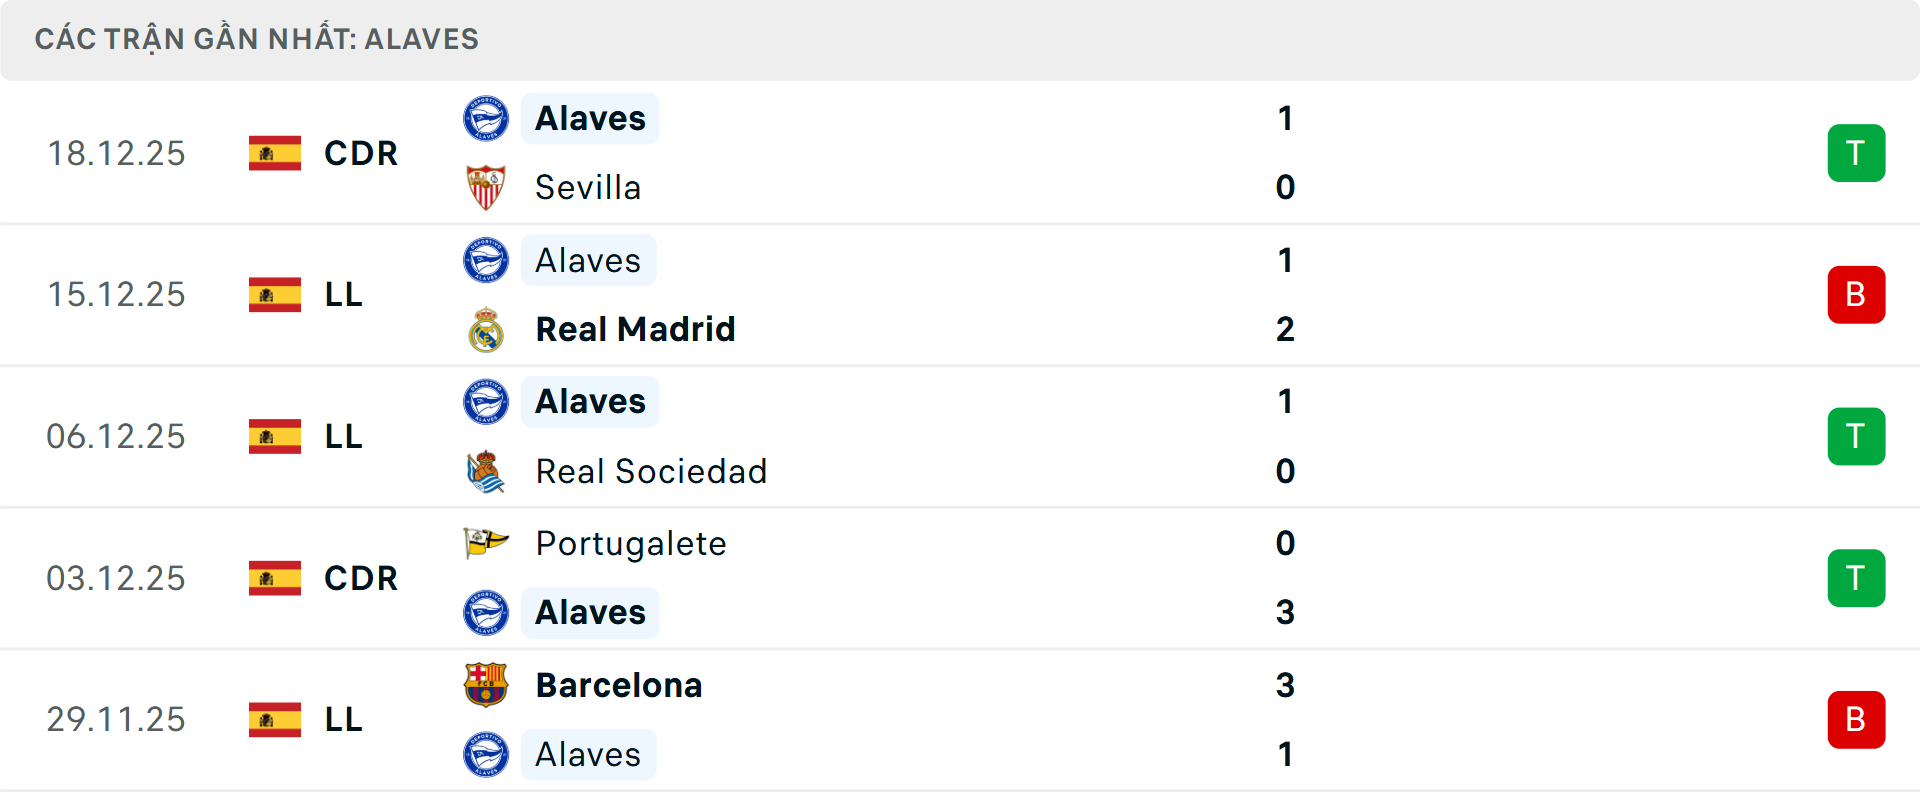Expand the Barcelona match details

[x=960, y=720]
